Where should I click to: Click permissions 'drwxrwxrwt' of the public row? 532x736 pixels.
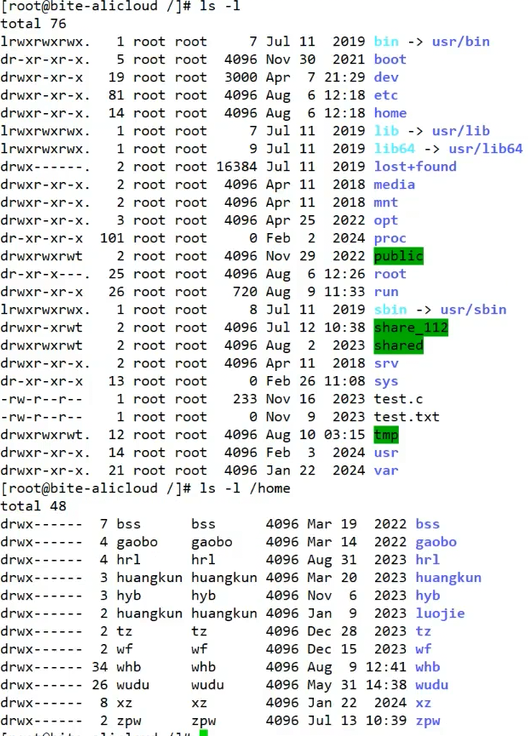[41, 256]
